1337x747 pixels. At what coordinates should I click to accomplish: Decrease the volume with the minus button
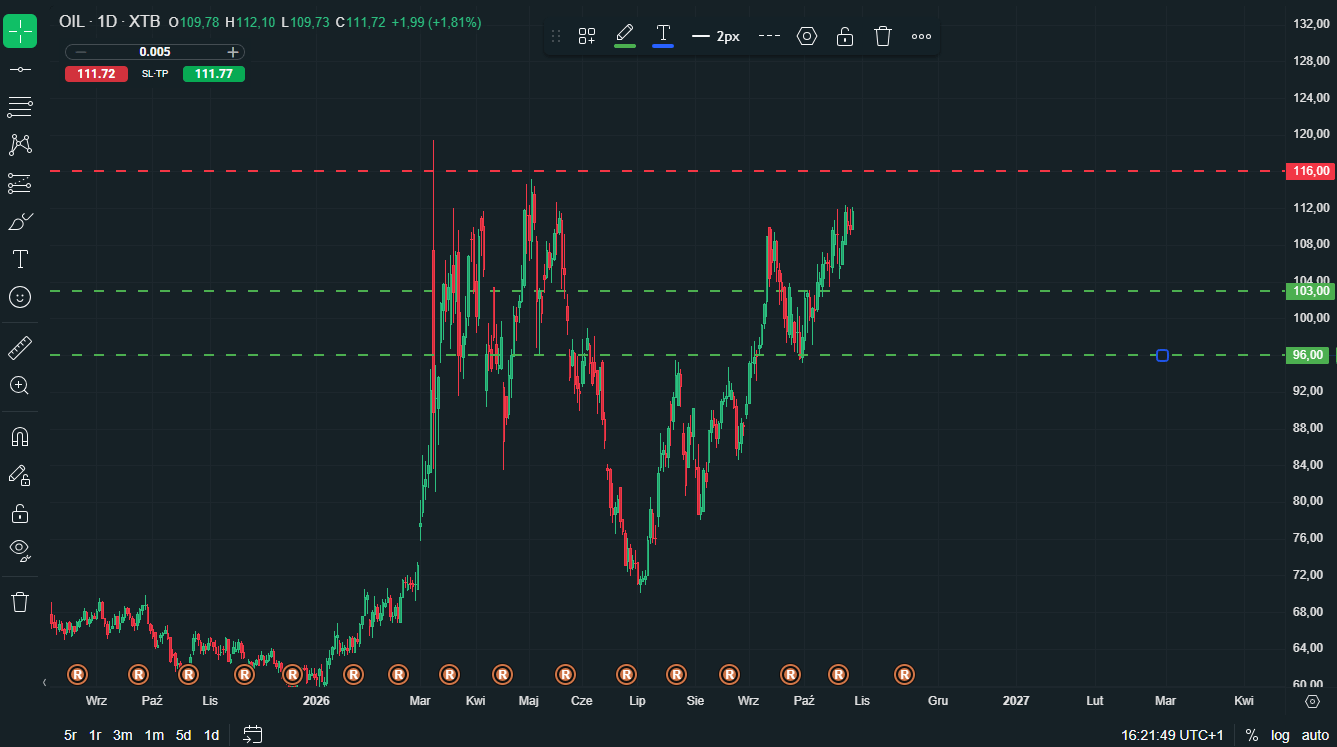(81, 52)
